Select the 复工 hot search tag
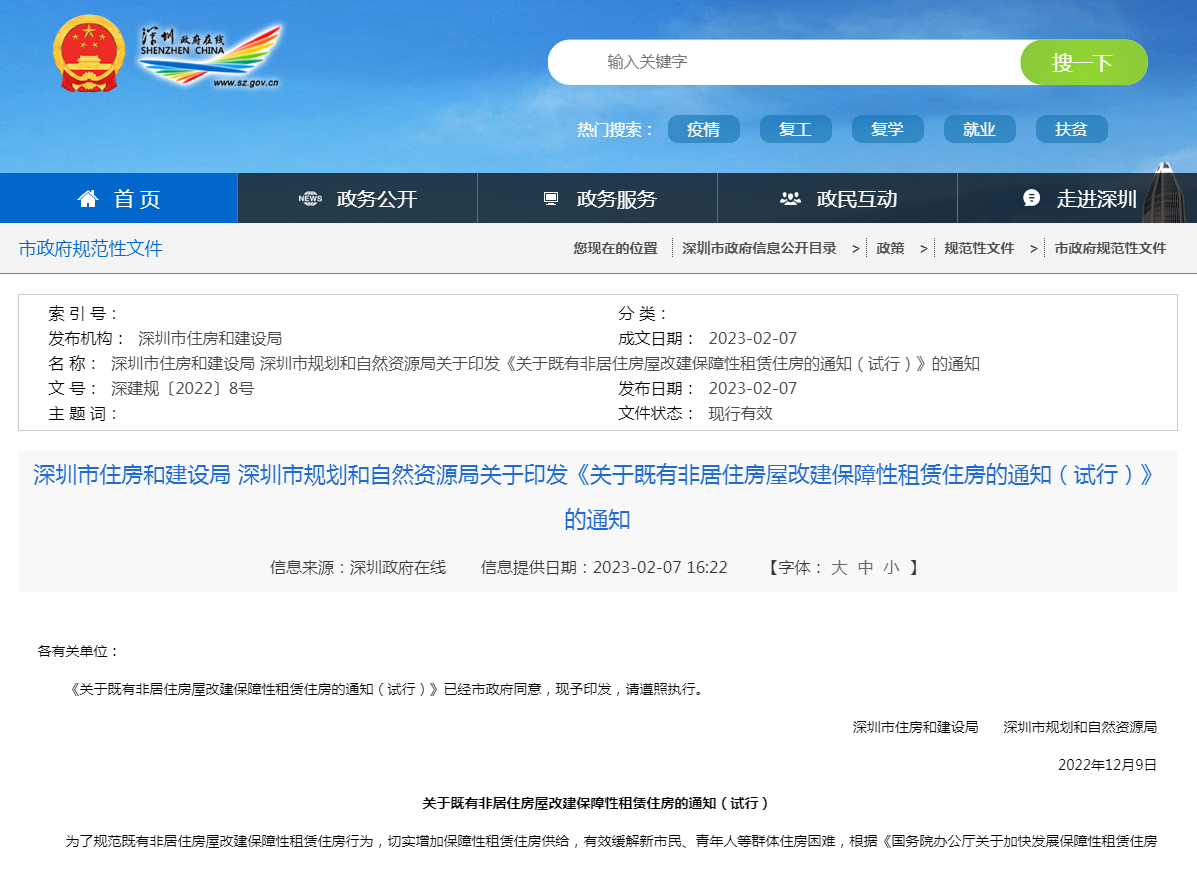Image resolution: width=1197 pixels, height=871 pixels. point(795,129)
